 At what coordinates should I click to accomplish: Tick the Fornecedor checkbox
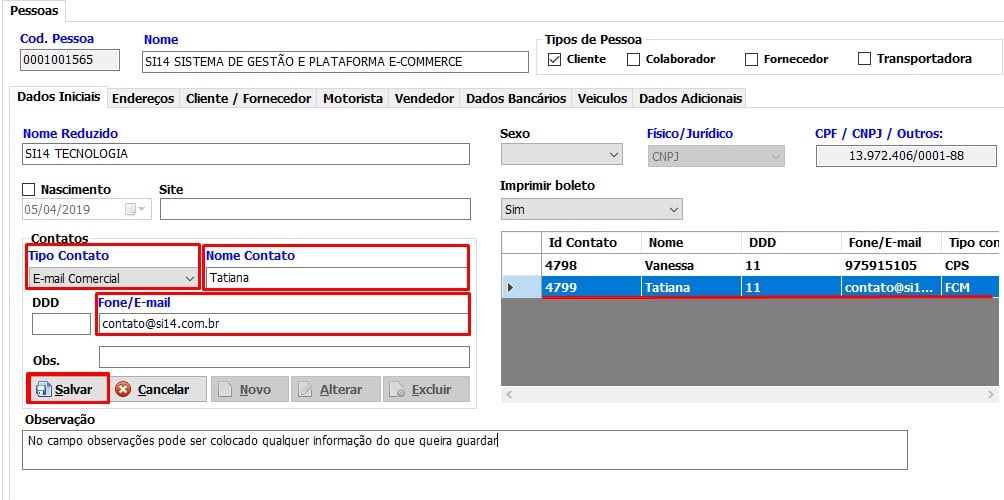(752, 60)
